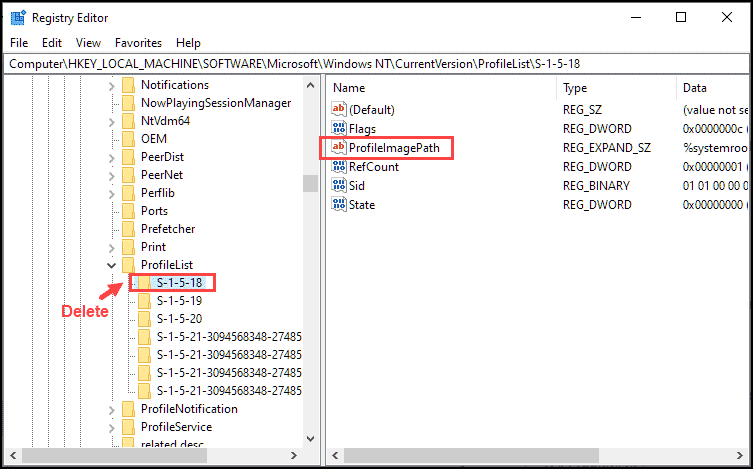Expand the NtVdm64 key
The image size is (753, 469).
(111, 122)
